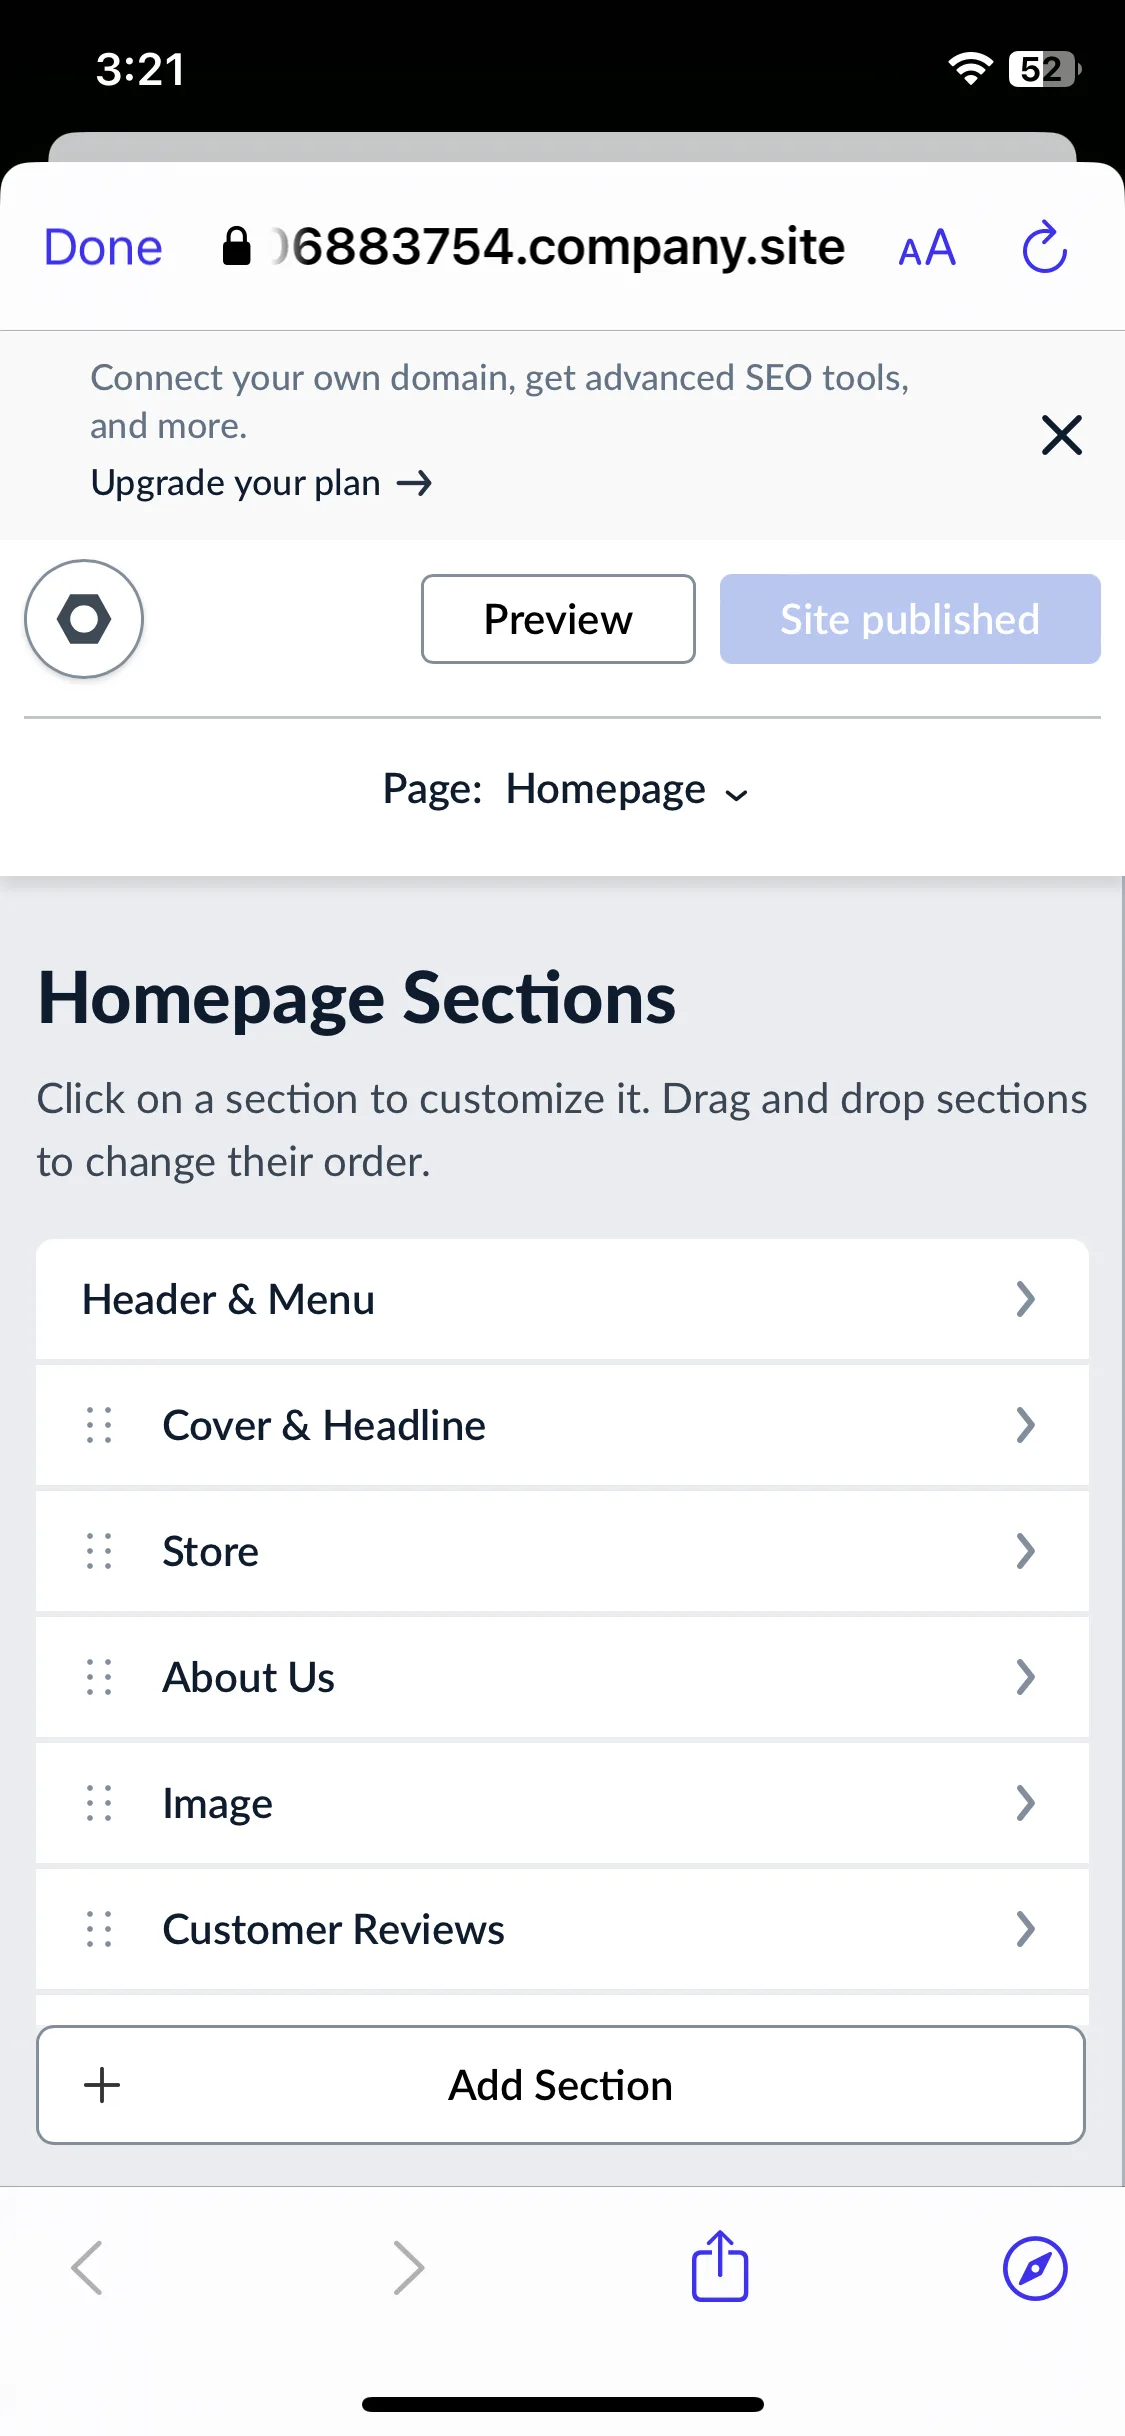
Task: Open the Store section settings
Action: click(562, 1551)
